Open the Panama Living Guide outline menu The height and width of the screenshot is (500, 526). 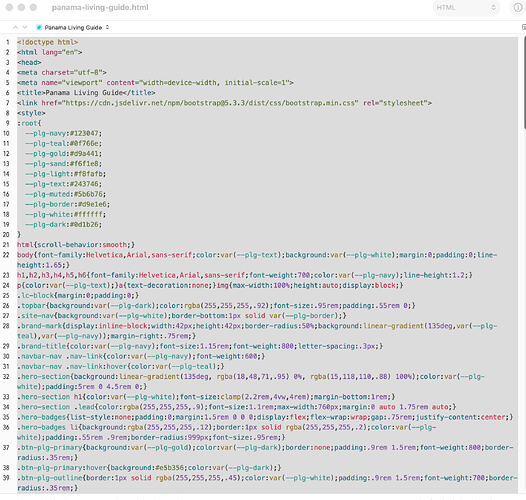(73, 28)
